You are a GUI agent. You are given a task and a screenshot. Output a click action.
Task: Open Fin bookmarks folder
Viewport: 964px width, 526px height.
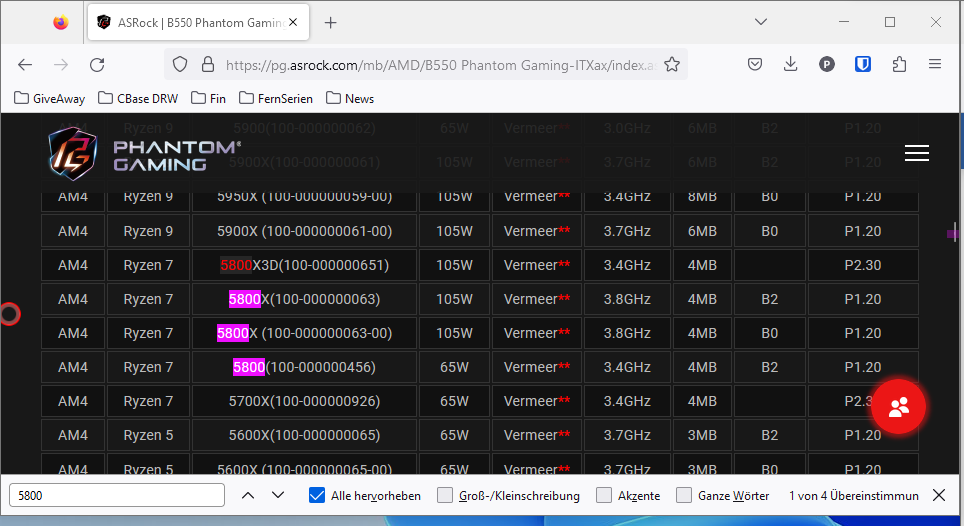pos(208,98)
